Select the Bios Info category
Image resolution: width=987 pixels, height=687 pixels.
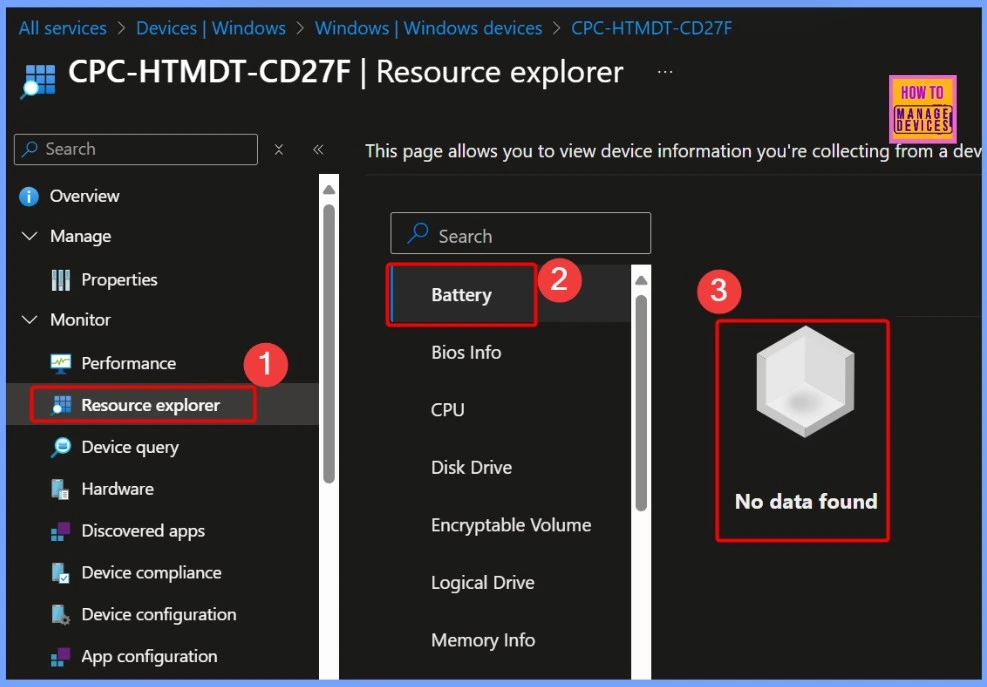pyautogui.click(x=466, y=353)
